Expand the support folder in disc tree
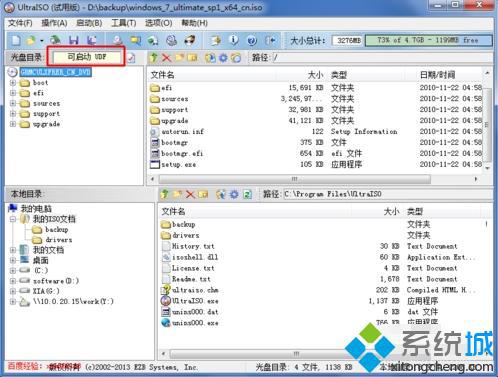Image resolution: width=498 pixels, height=377 pixels. tap(13, 114)
